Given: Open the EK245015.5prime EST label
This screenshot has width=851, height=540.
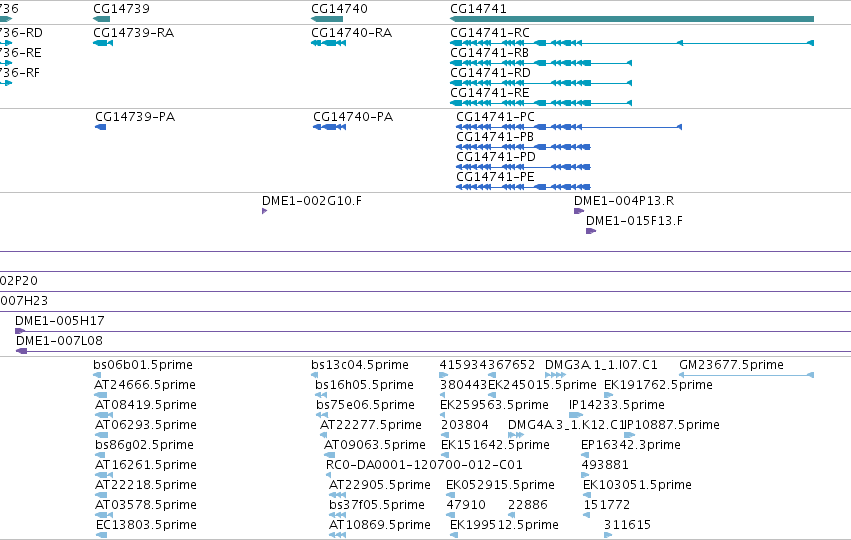Looking at the screenshot, I should coord(543,385).
